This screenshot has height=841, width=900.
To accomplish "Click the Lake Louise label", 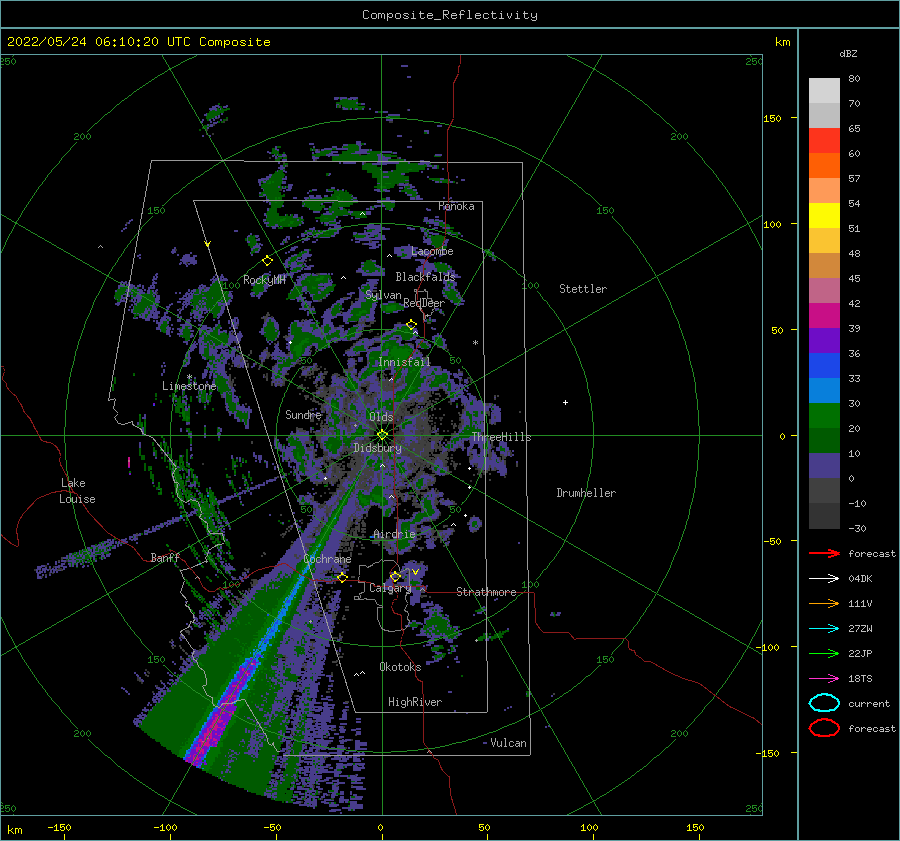I will [77, 491].
